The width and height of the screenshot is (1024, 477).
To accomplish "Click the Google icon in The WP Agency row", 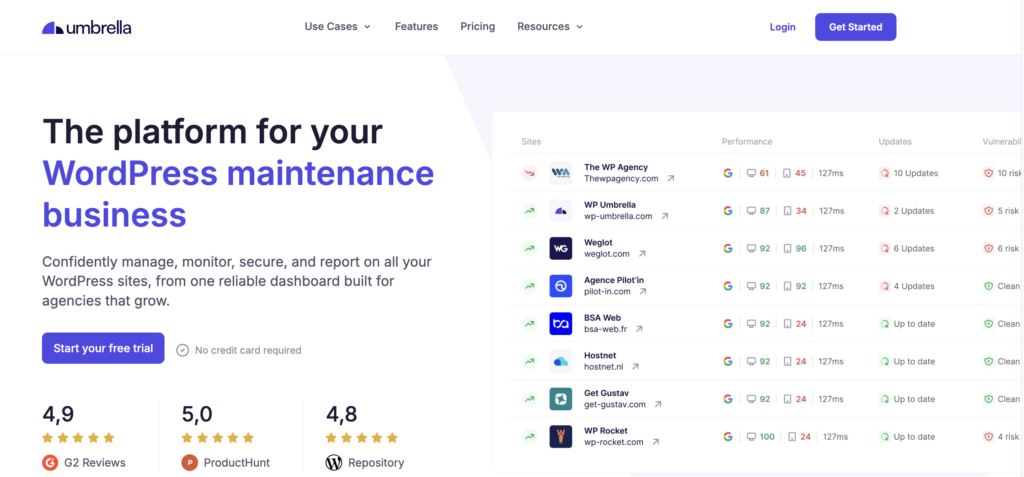I will tap(728, 173).
